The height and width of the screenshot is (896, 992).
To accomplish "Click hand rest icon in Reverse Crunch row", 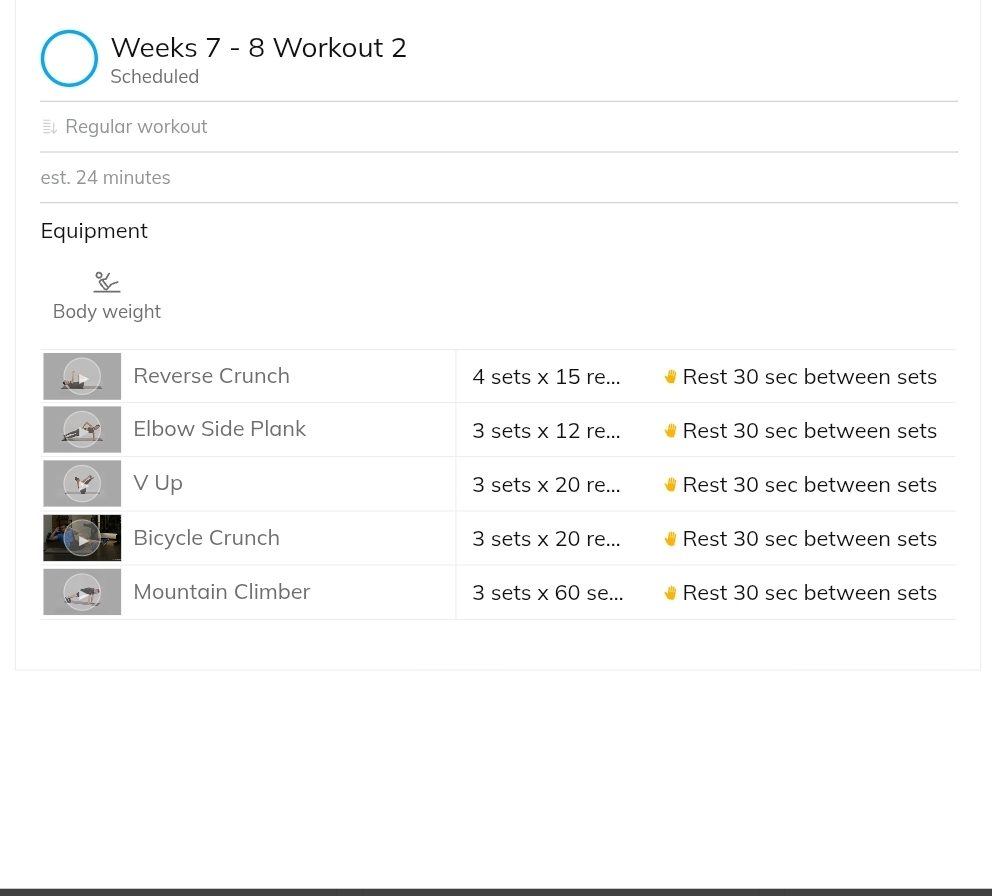I will pyautogui.click(x=671, y=376).
